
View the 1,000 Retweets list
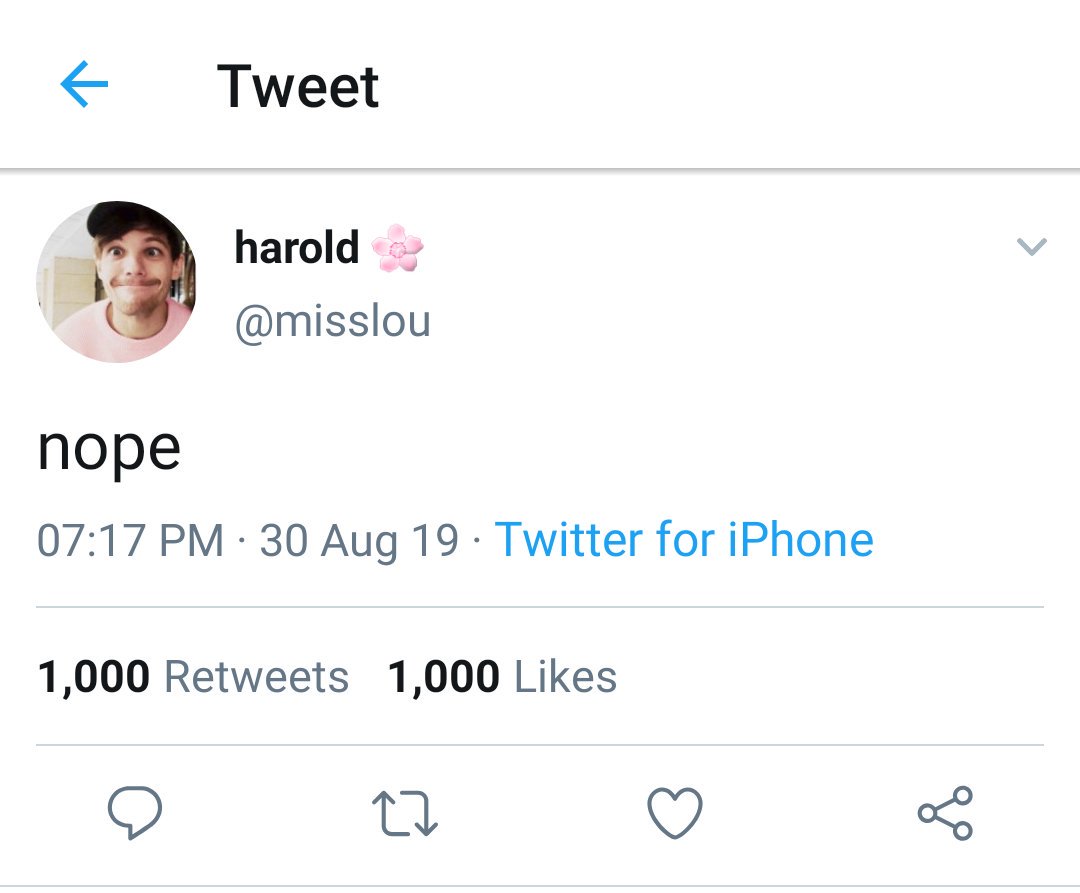[193, 676]
